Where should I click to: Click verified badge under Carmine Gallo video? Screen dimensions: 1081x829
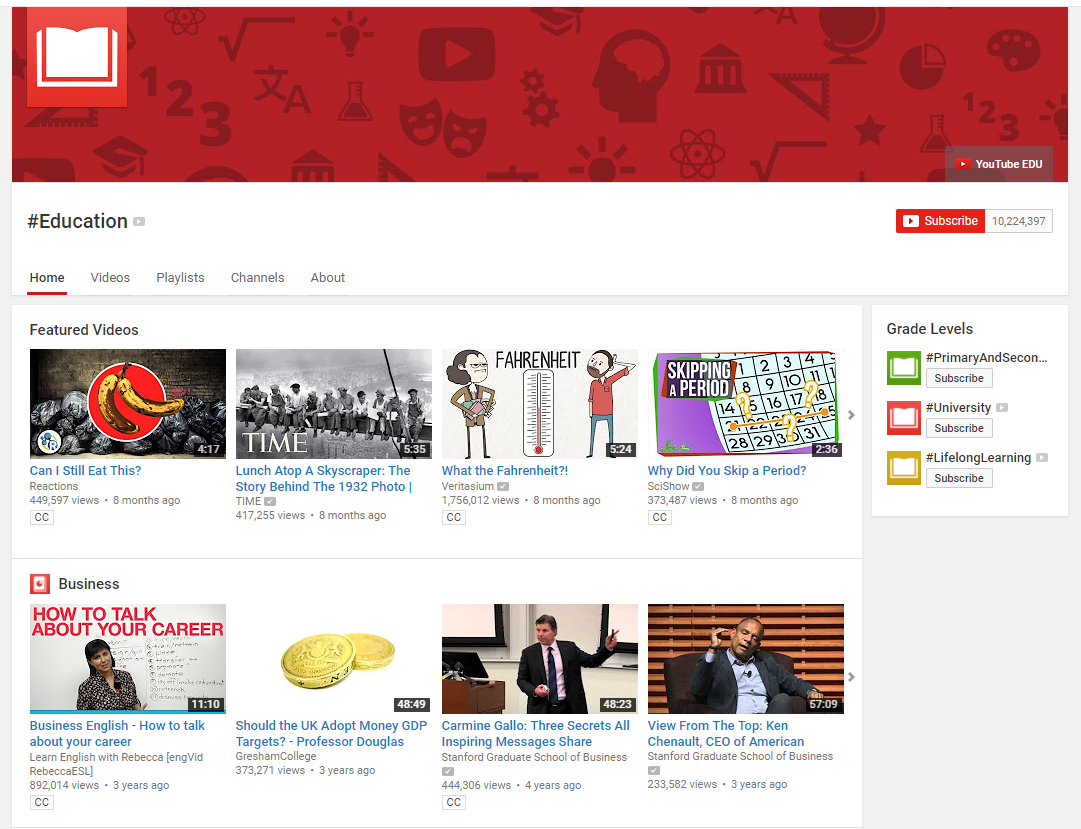click(x=448, y=771)
